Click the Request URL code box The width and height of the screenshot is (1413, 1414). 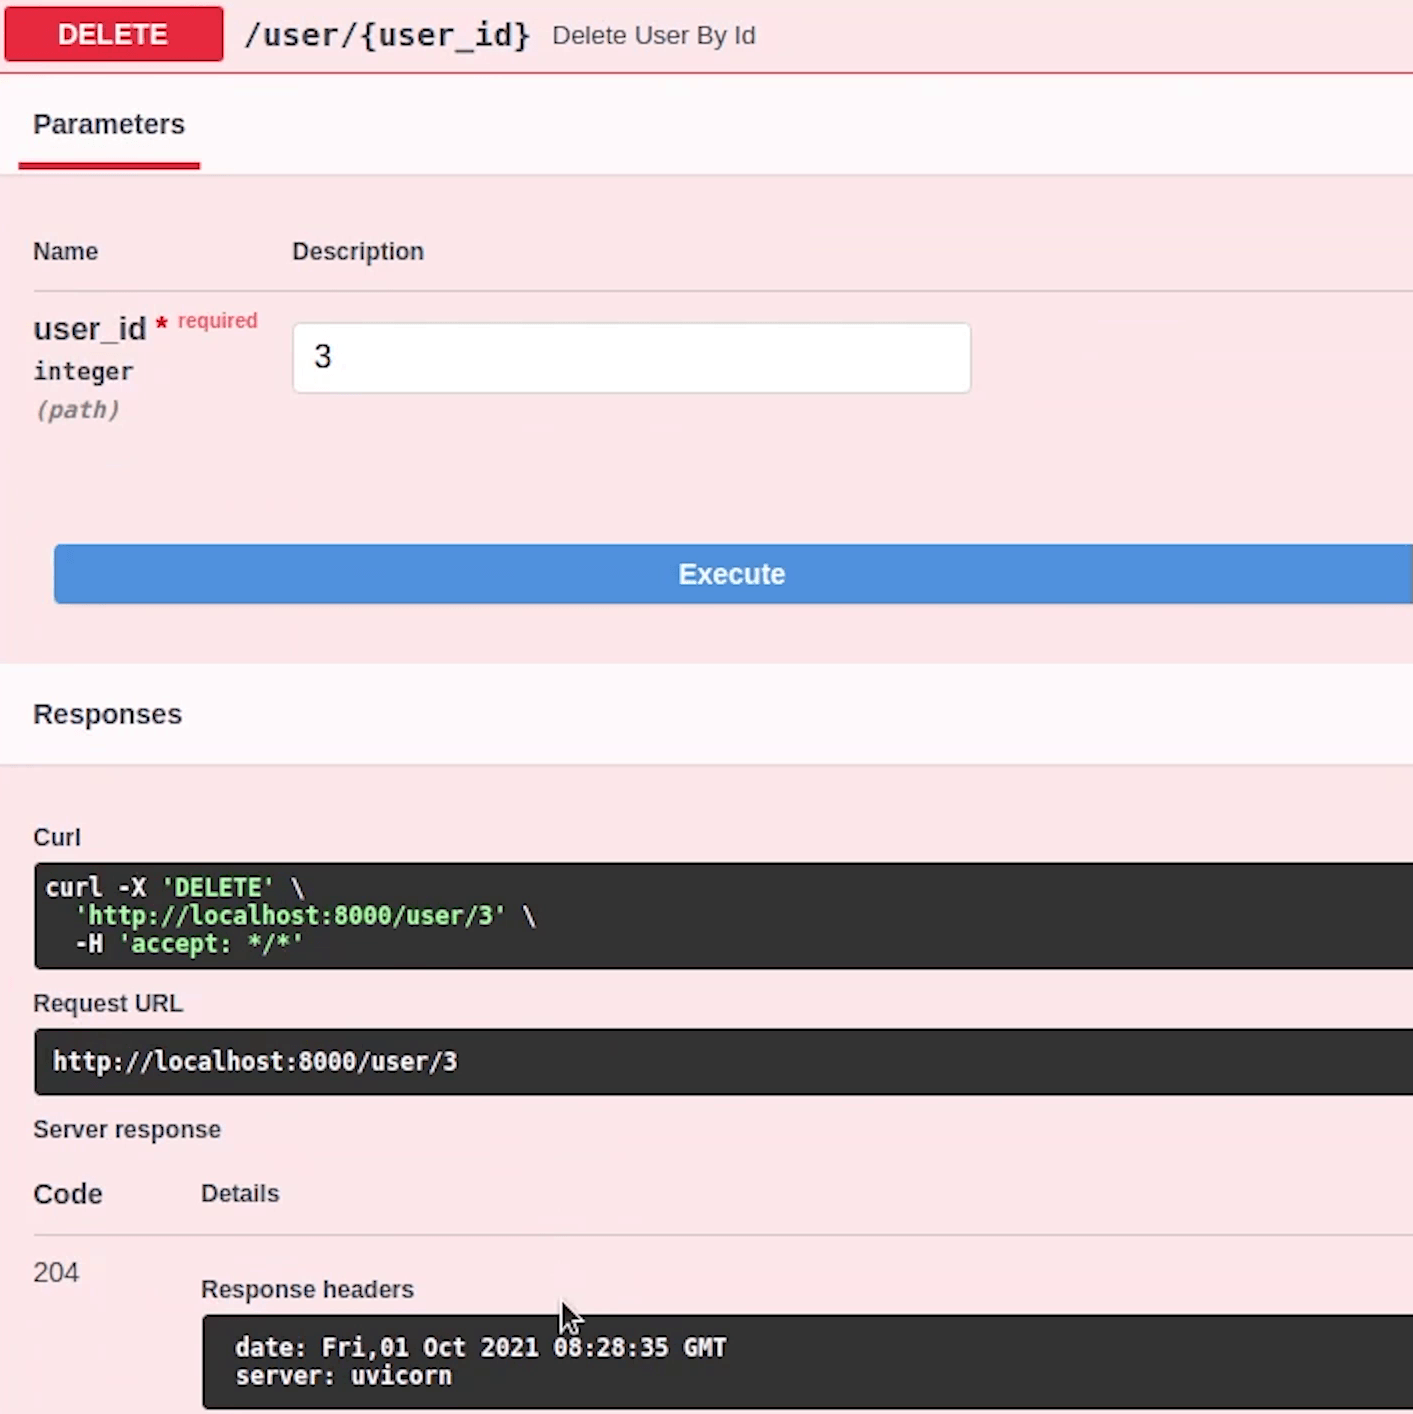point(255,1062)
